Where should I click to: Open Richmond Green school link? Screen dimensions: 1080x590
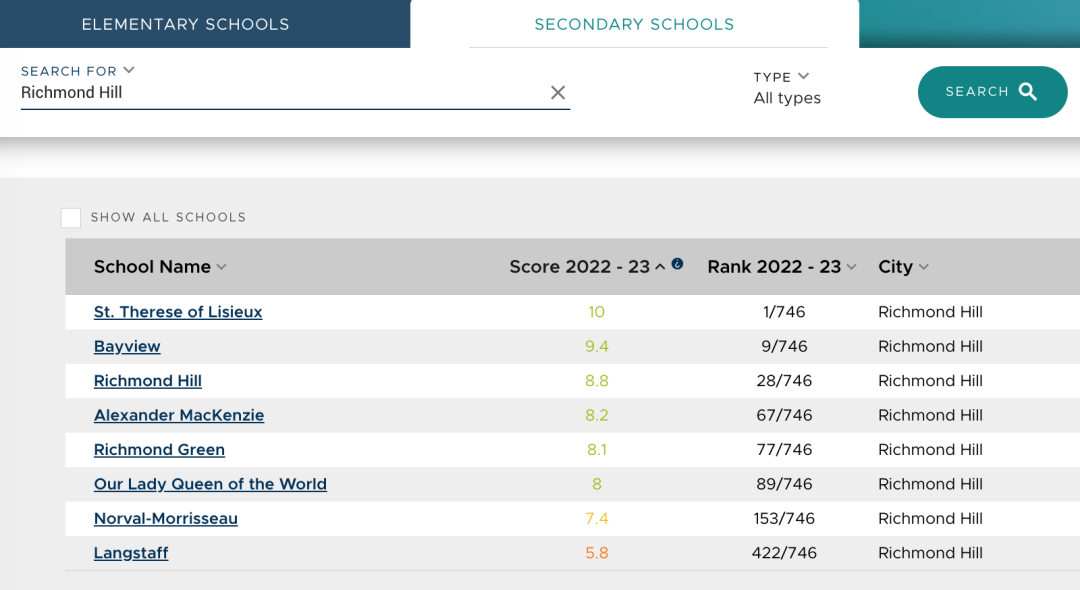coord(159,450)
